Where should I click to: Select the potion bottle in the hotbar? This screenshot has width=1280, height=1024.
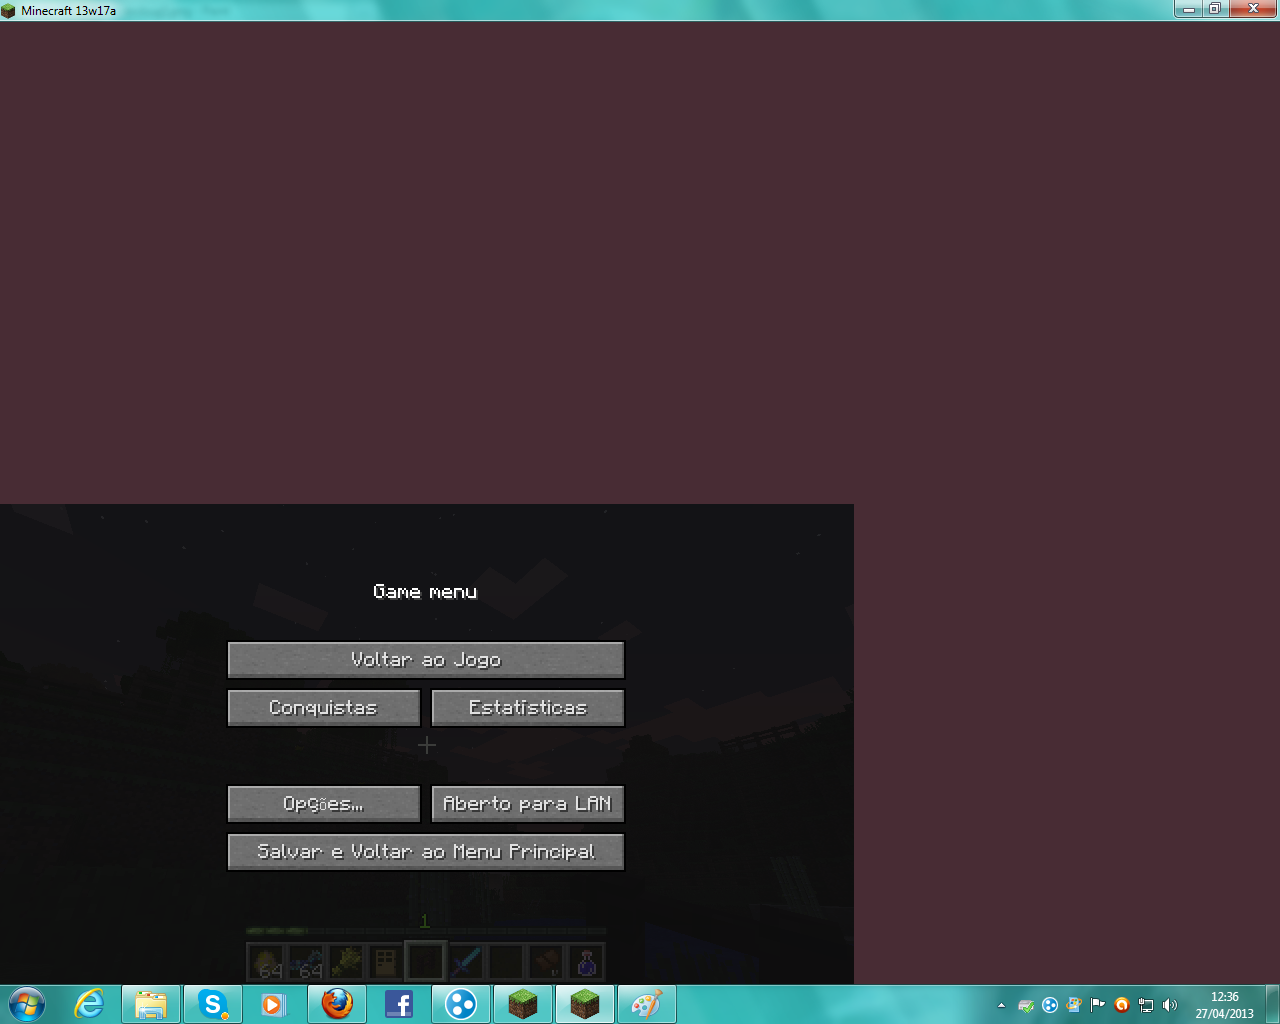click(x=586, y=962)
